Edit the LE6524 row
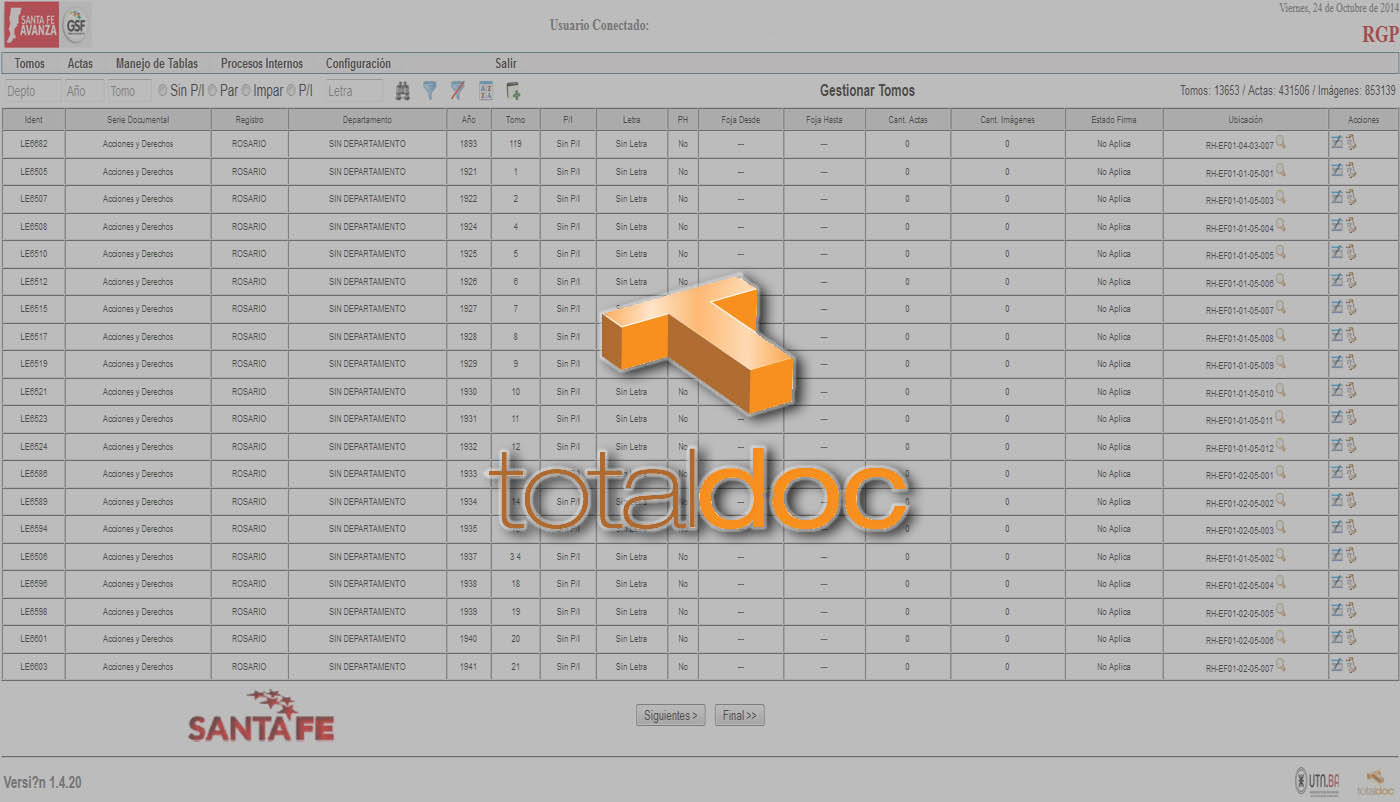 (1337, 445)
